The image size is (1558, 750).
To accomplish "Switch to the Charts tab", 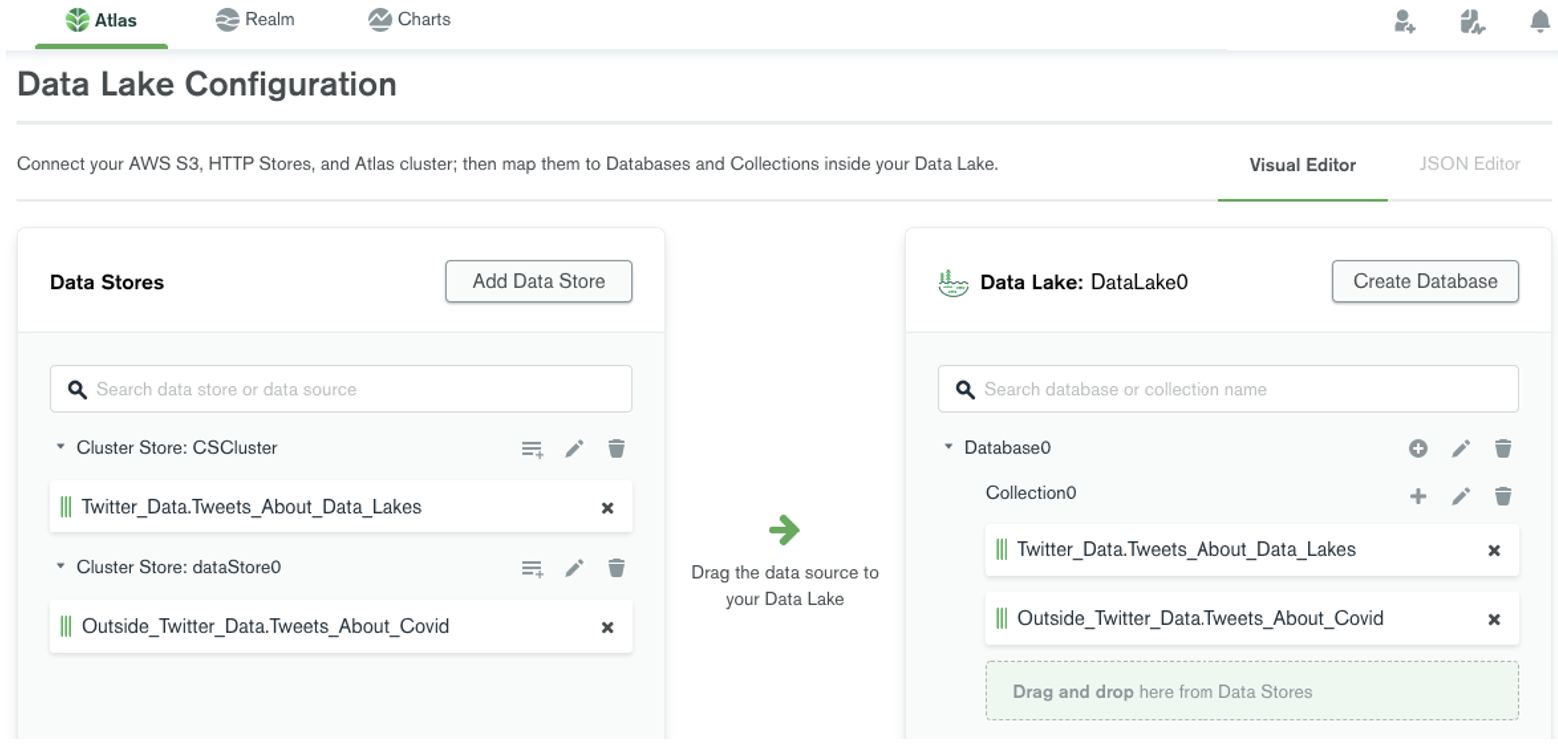I will click(409, 19).
